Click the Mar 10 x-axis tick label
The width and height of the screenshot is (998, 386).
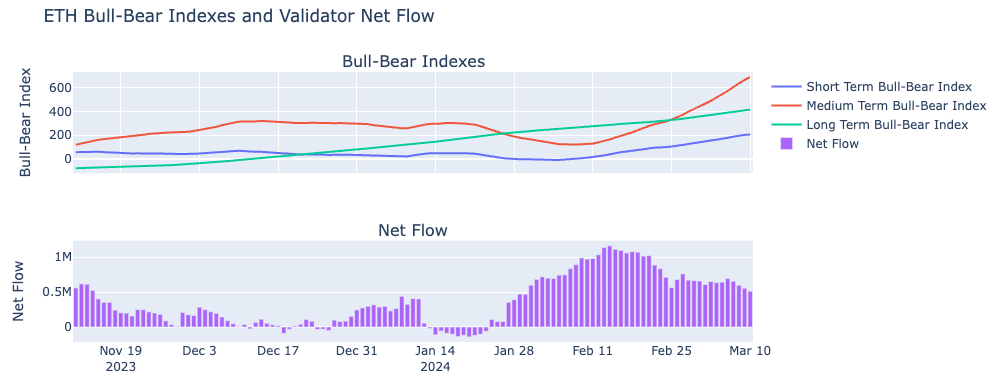click(x=750, y=351)
